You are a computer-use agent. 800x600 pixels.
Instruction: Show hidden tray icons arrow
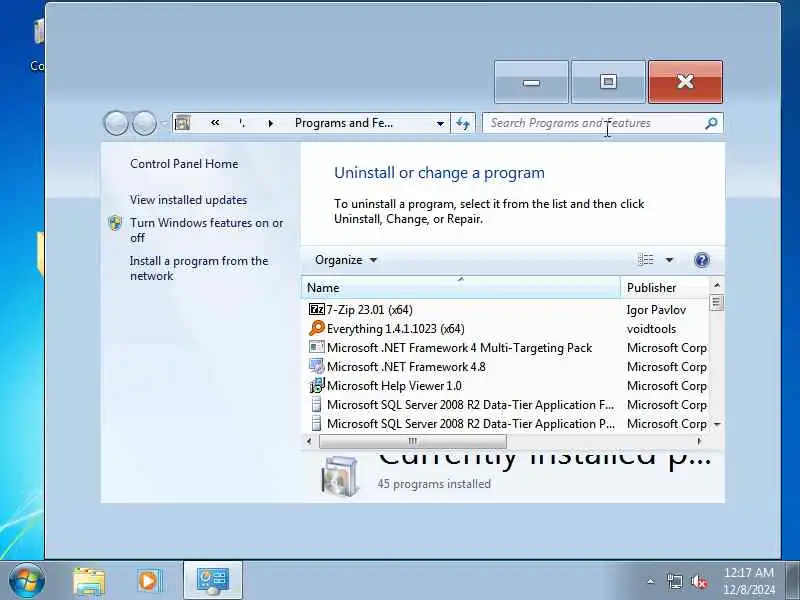pos(651,581)
